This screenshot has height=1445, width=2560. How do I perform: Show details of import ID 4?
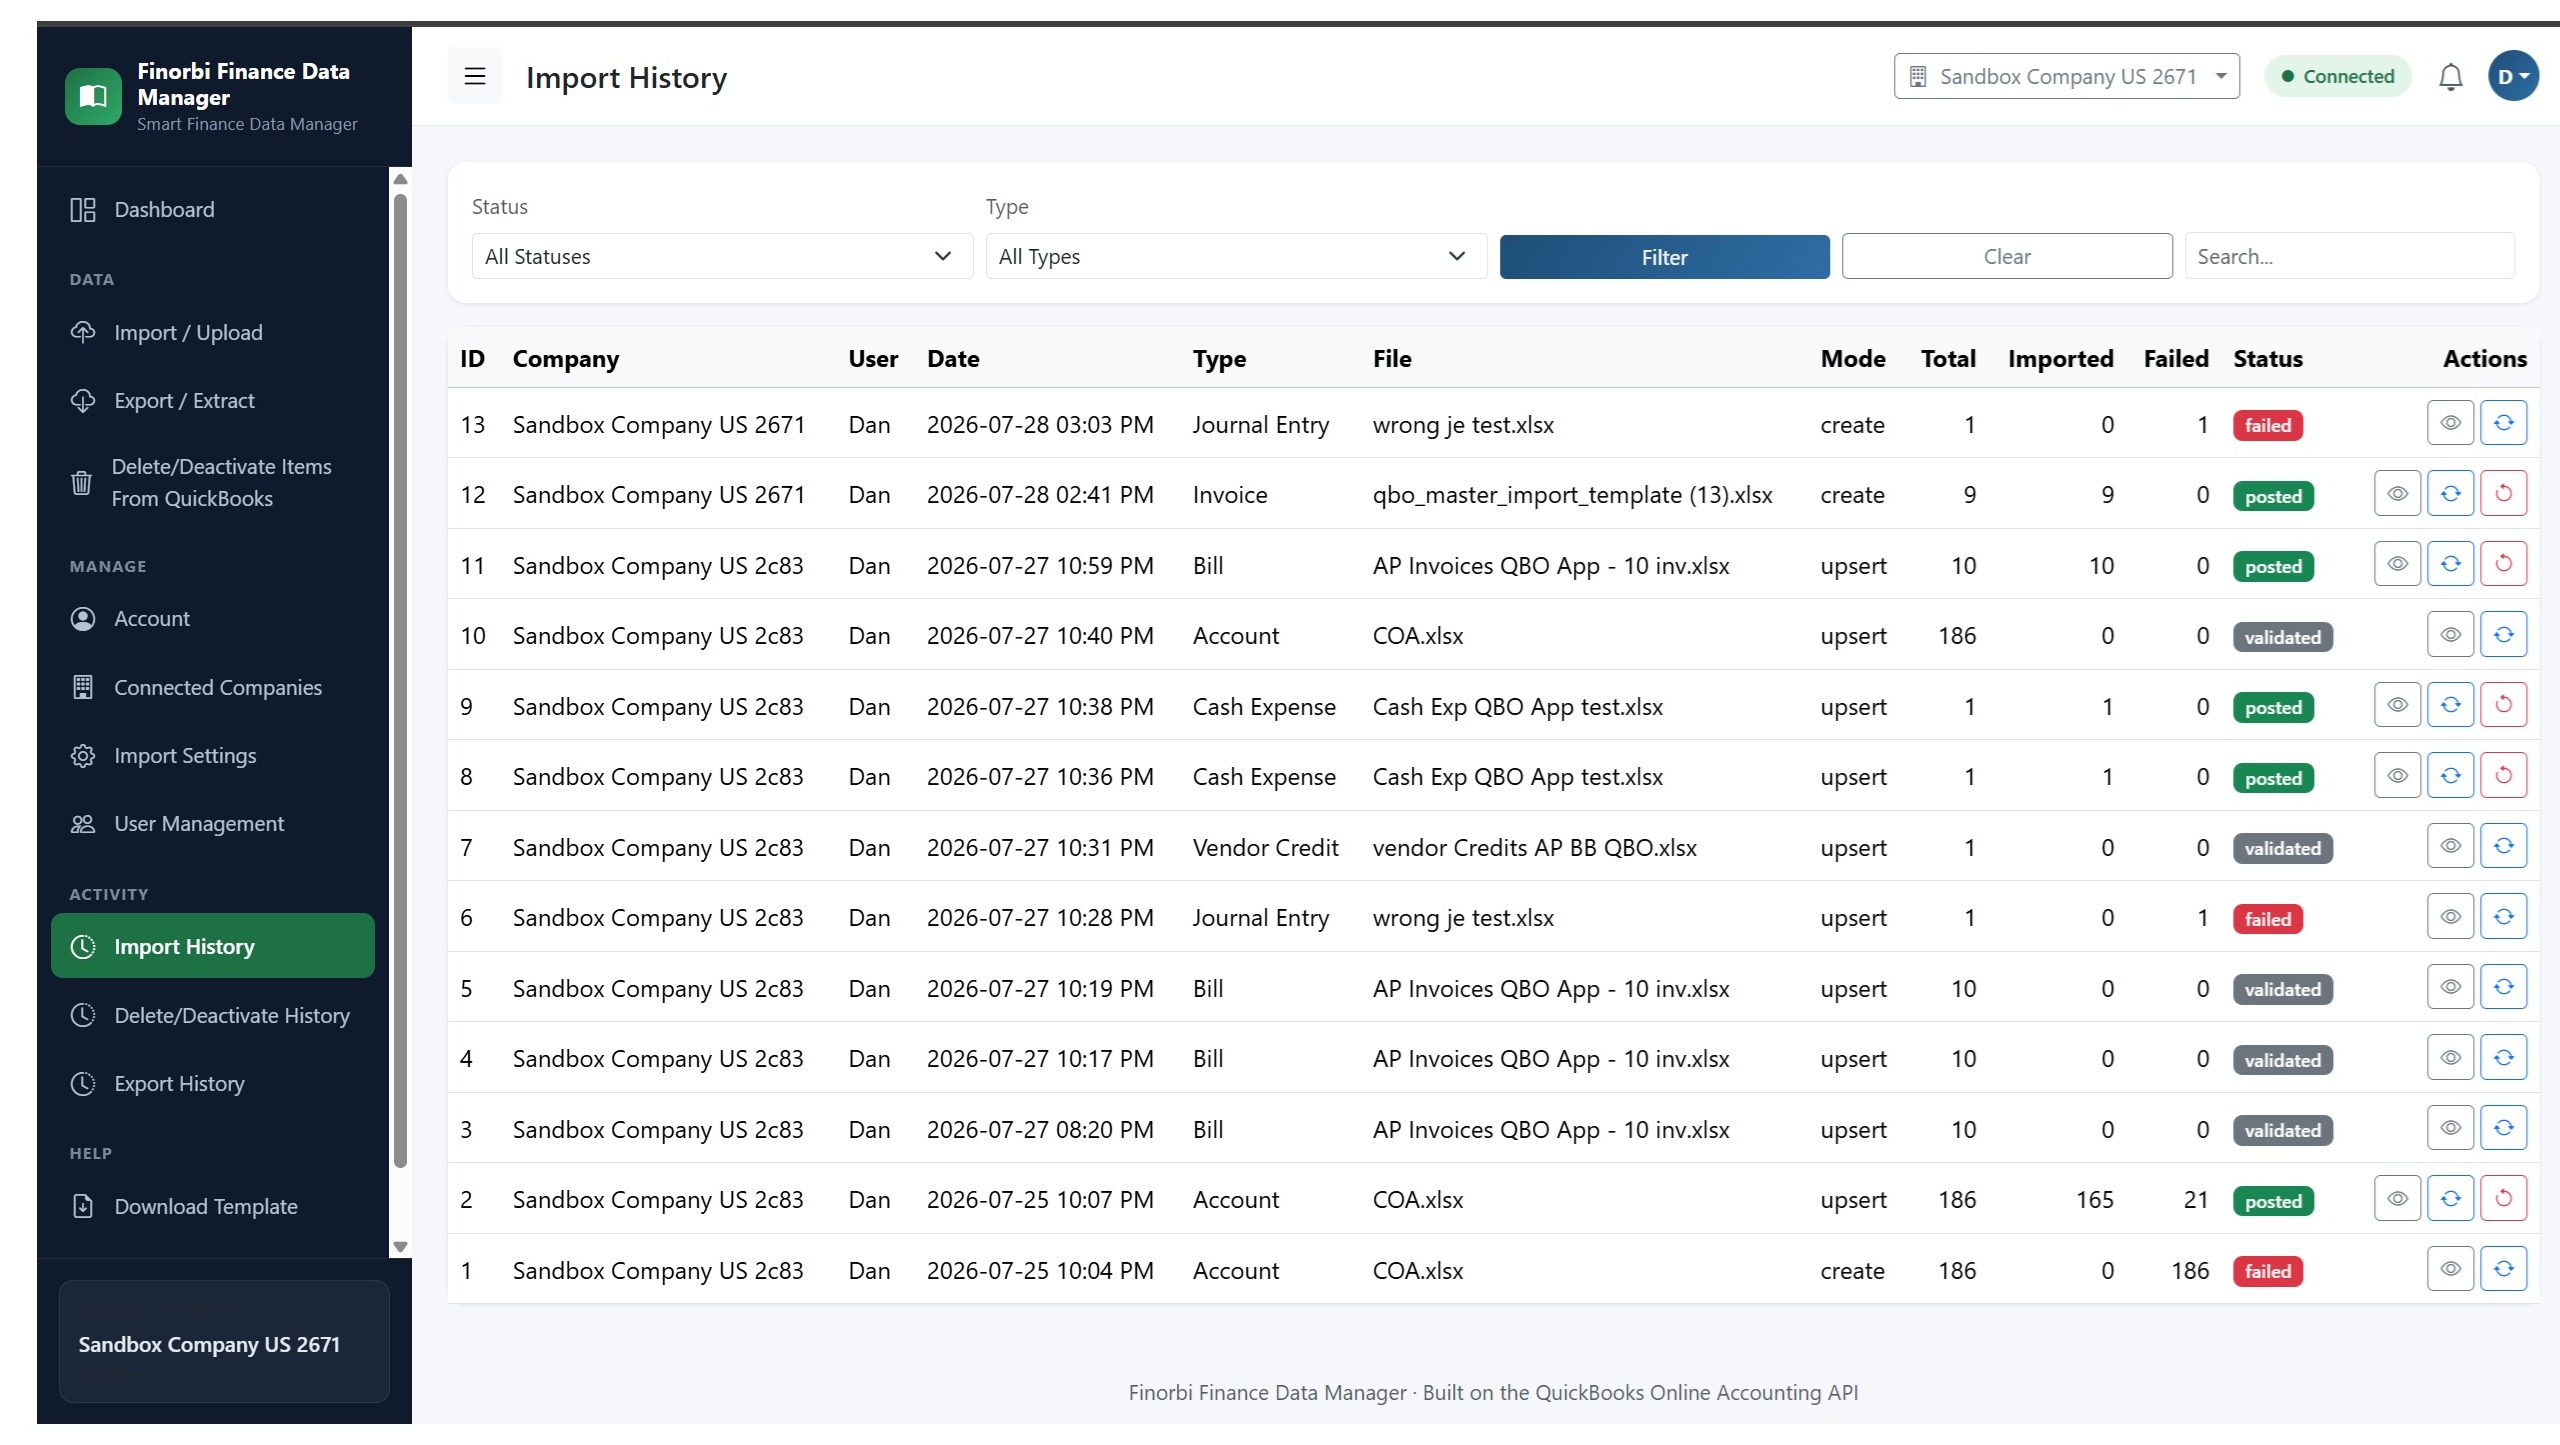[2450, 1057]
